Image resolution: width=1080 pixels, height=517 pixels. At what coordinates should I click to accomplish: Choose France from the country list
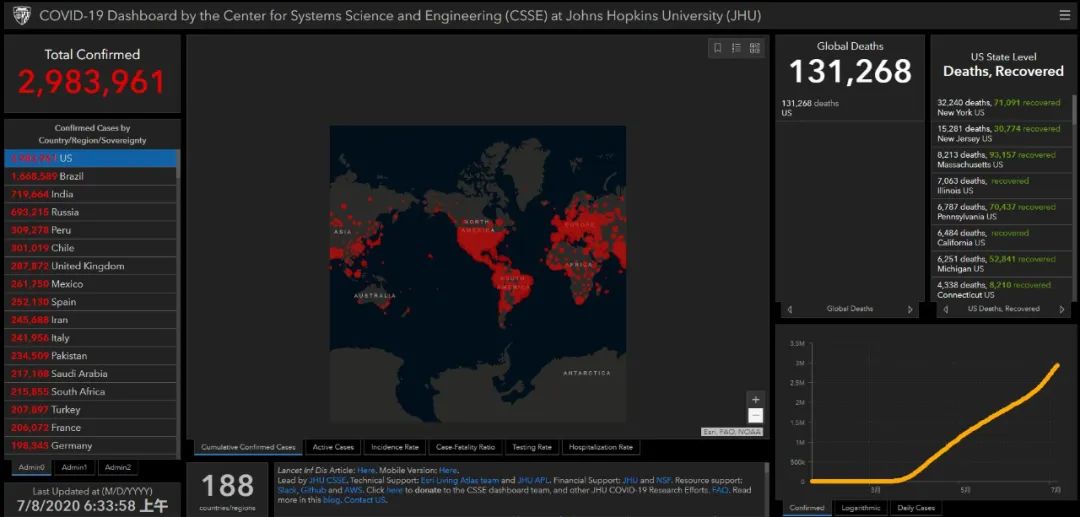pyautogui.click(x=90, y=427)
